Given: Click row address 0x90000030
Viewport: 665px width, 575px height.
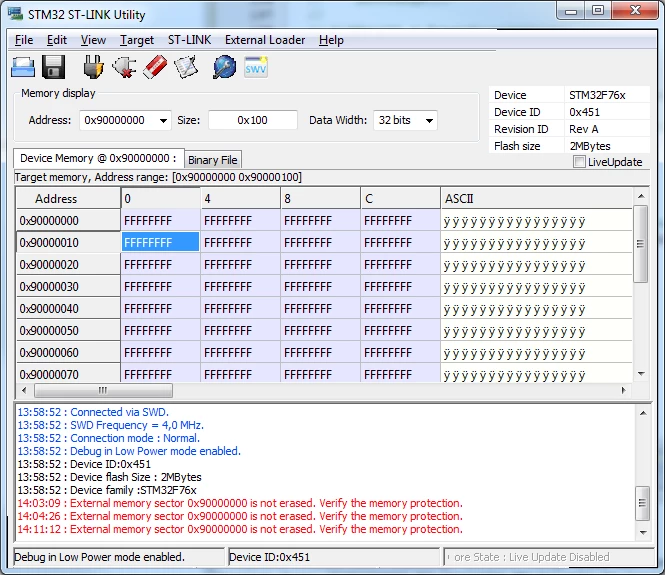Looking at the screenshot, I should [x=68, y=287].
